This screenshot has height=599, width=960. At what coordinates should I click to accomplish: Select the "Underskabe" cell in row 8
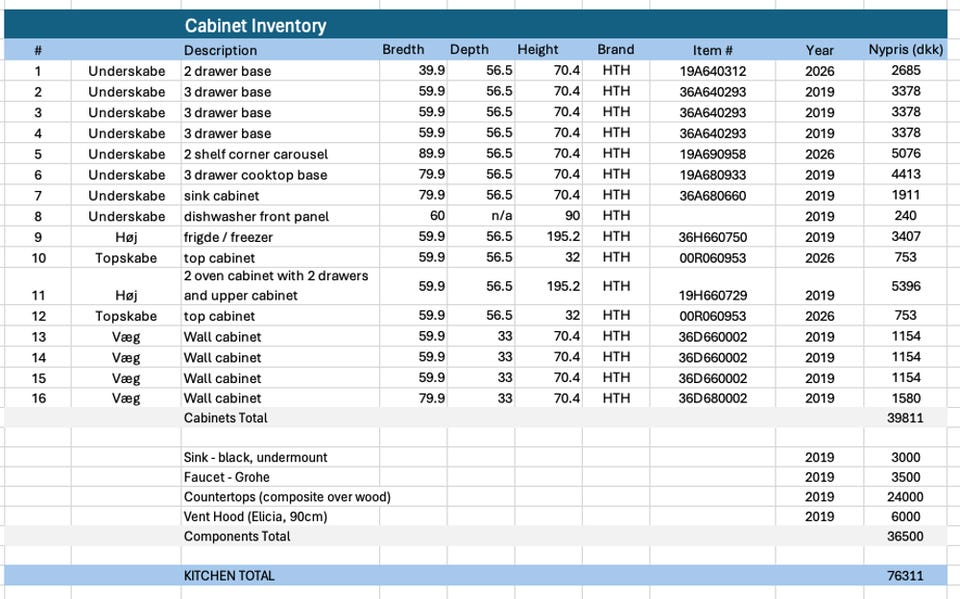127,217
